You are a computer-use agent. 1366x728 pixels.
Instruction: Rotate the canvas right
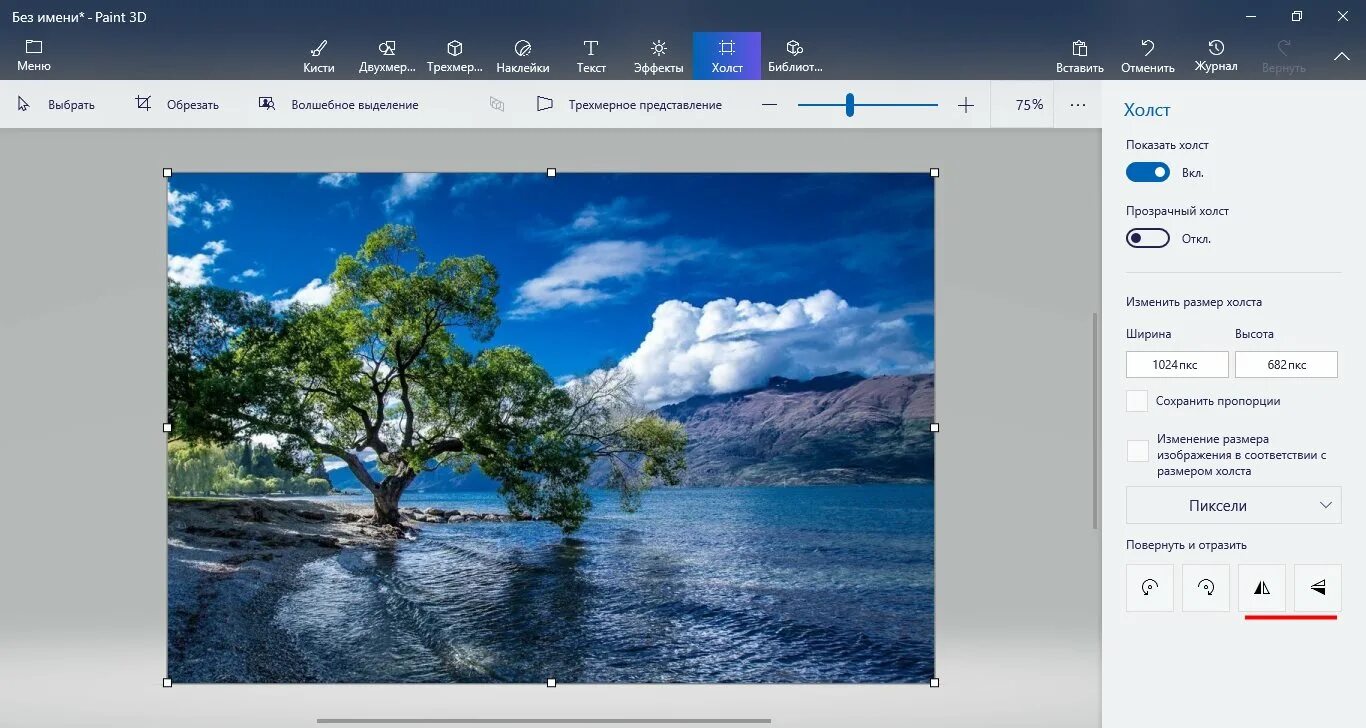pyautogui.click(x=1205, y=588)
